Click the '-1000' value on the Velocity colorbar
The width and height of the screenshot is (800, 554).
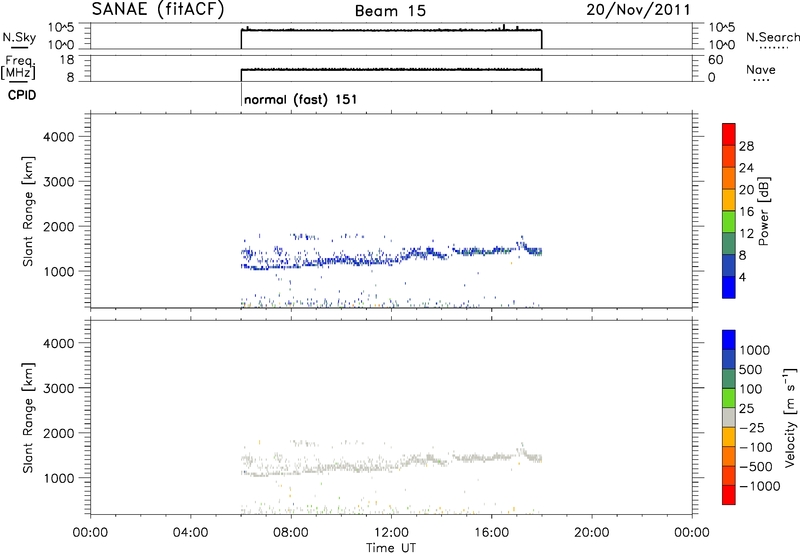pyautogui.click(x=759, y=486)
